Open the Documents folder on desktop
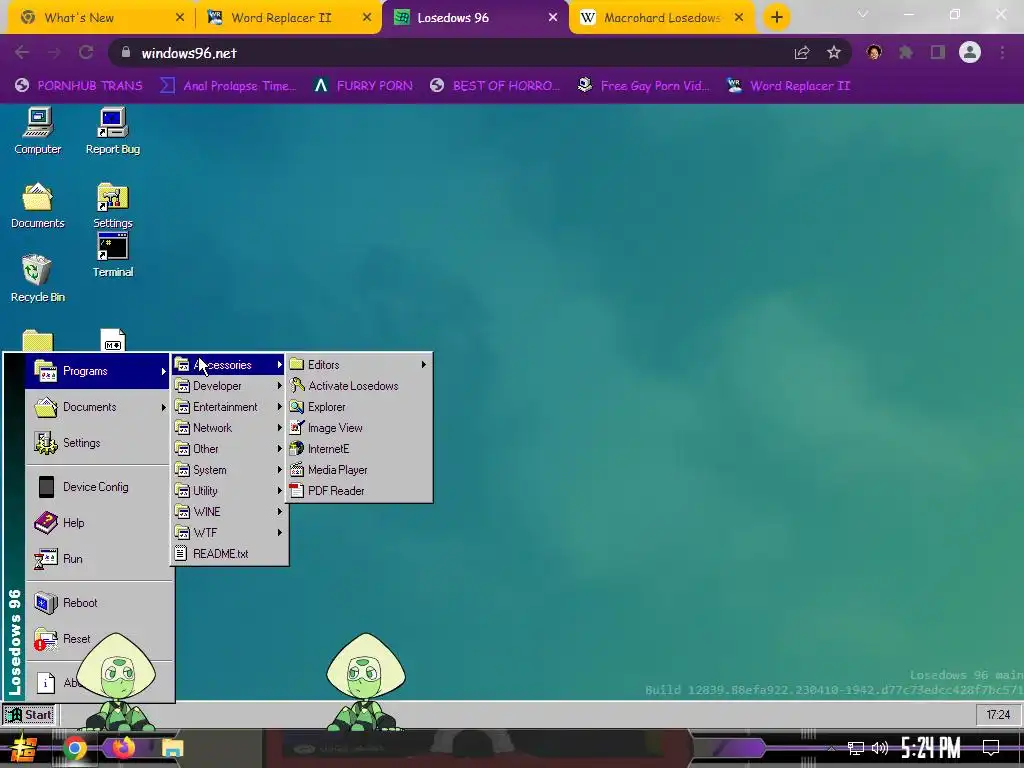Screen dimensions: 1024x768 click(37, 205)
